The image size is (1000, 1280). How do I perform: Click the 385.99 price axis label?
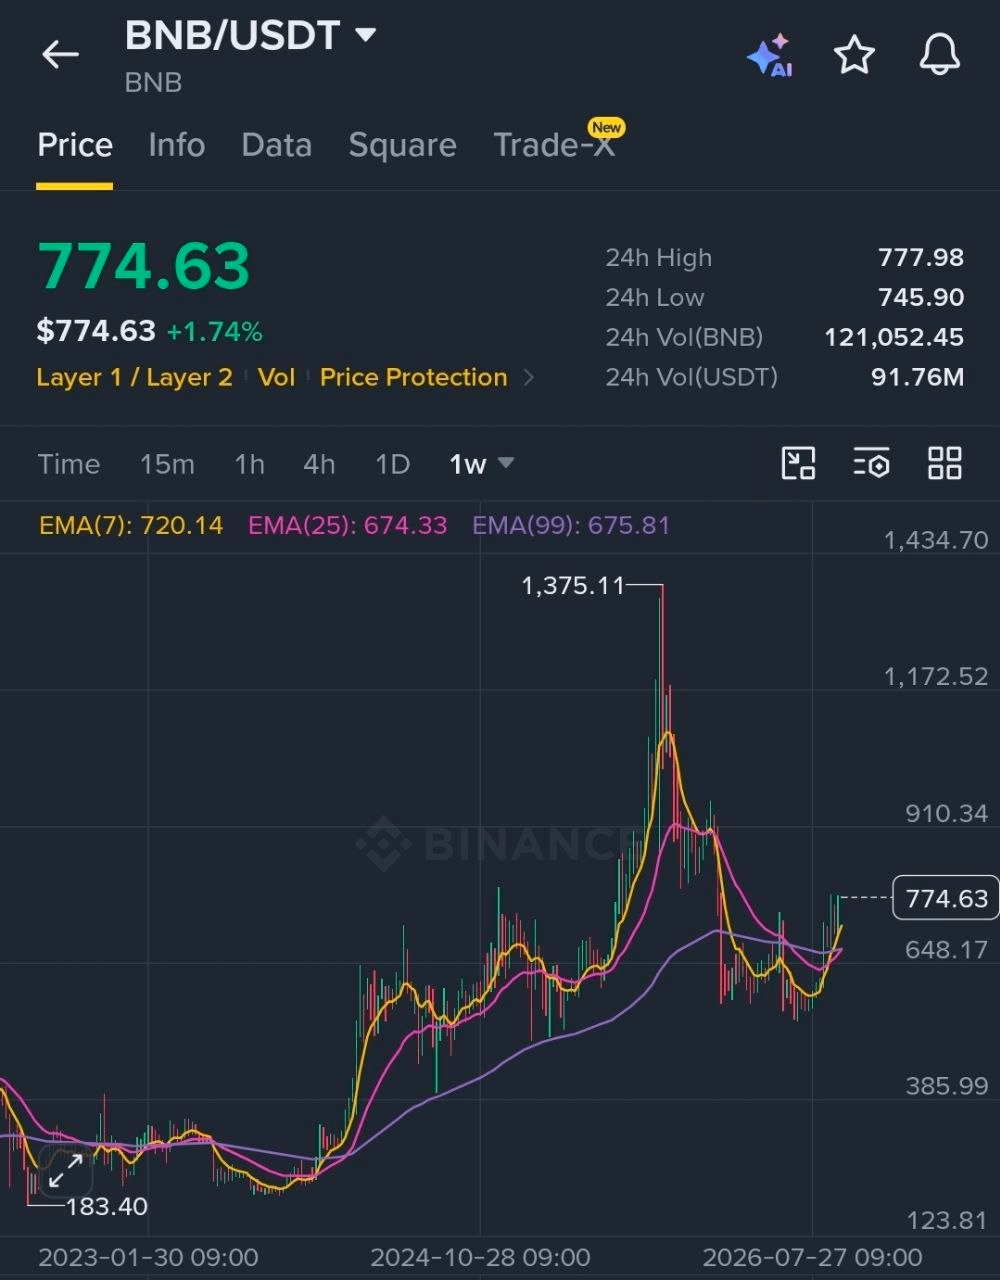[947, 1085]
